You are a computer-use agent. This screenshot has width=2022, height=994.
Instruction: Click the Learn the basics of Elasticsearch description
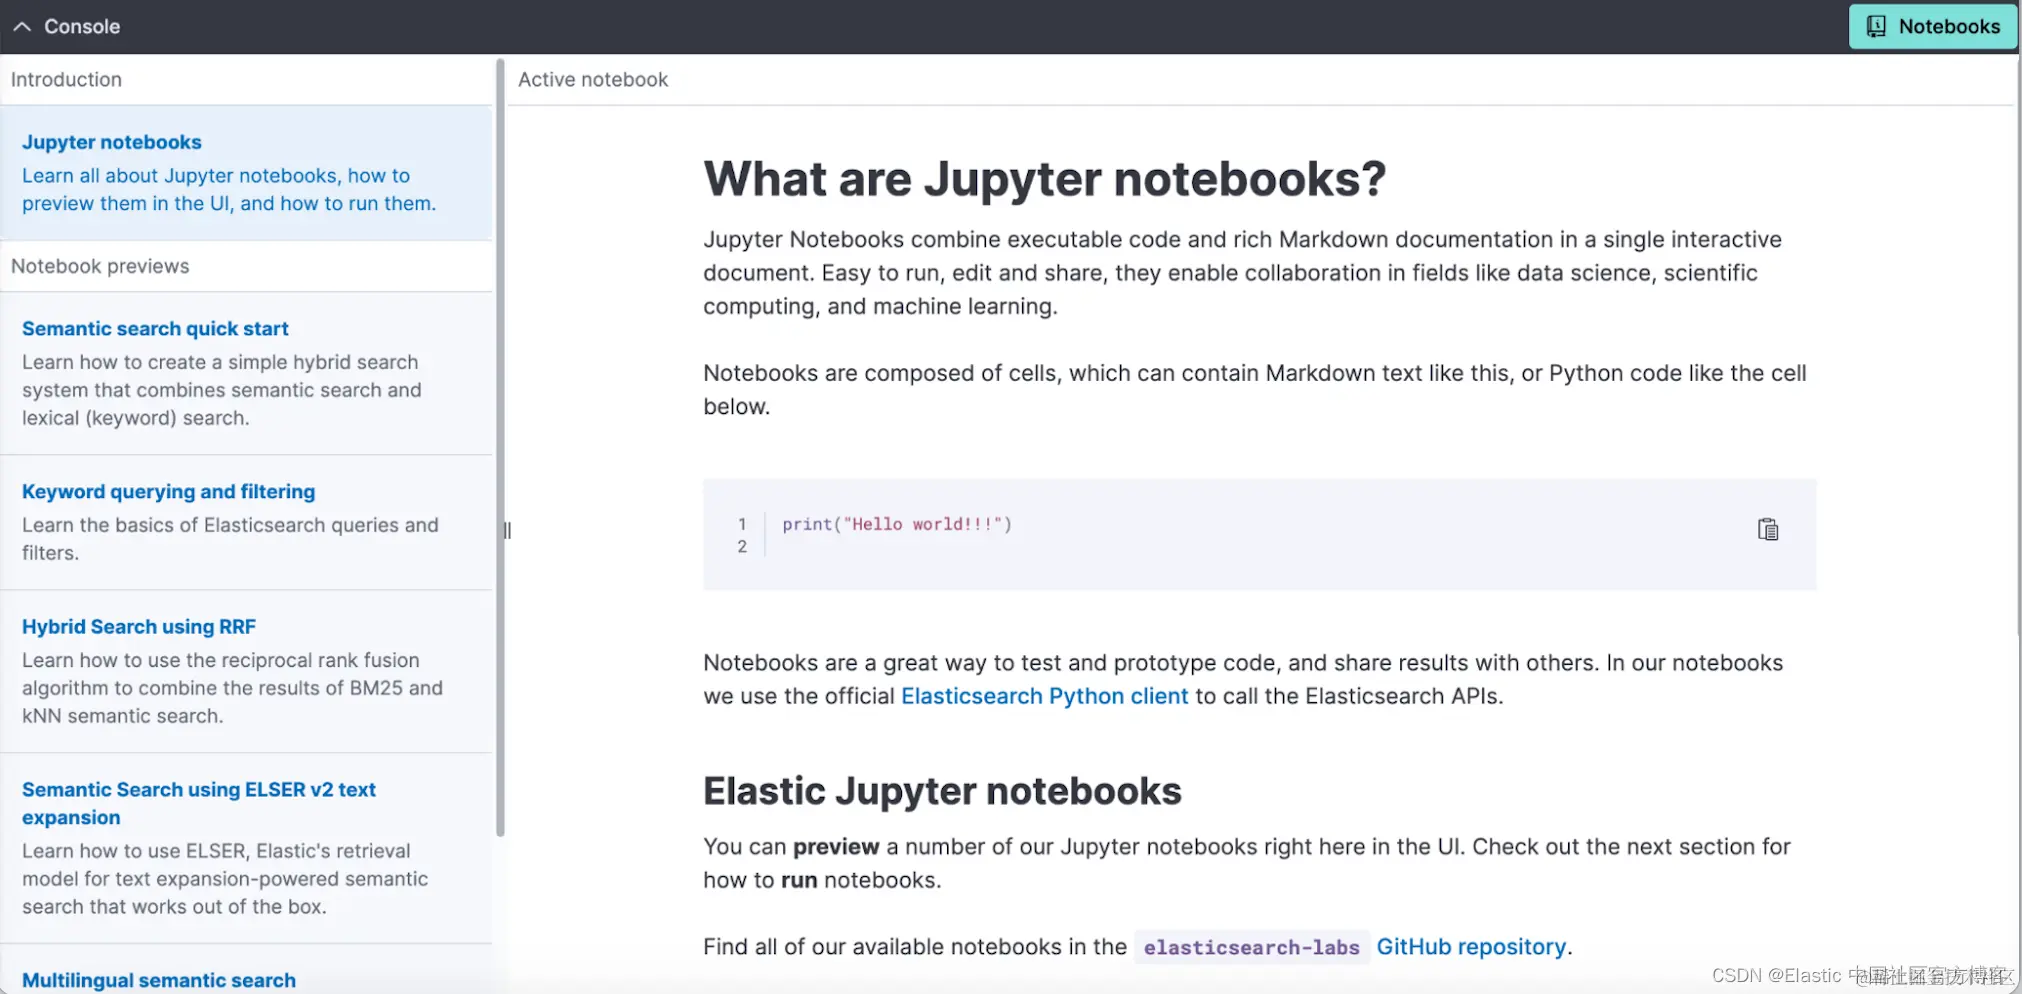230,539
